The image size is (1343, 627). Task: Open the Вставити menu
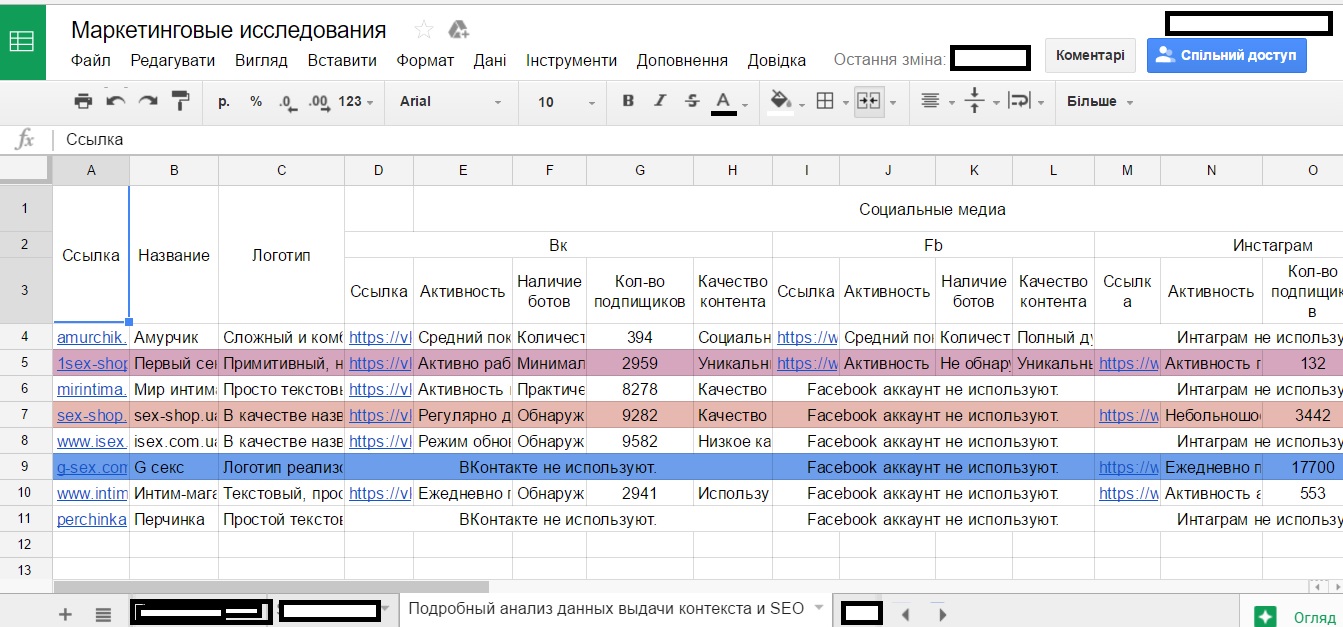(x=342, y=60)
